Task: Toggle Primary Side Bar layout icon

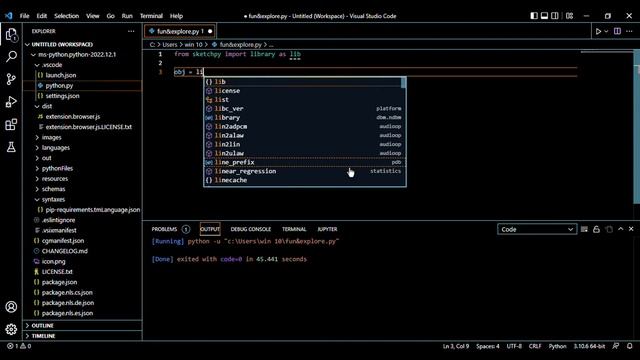Action: (x=534, y=16)
